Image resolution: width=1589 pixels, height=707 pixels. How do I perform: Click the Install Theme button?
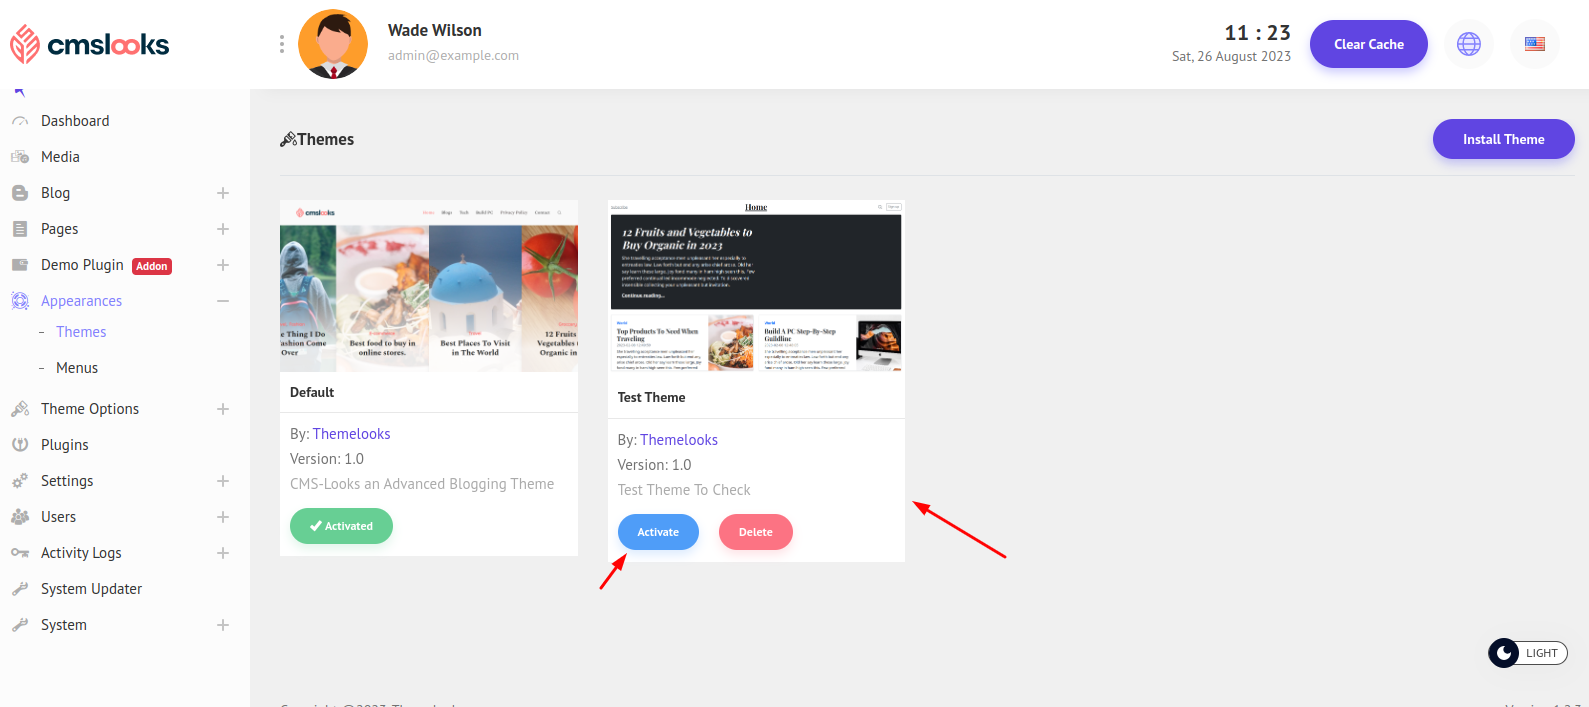pos(1503,139)
